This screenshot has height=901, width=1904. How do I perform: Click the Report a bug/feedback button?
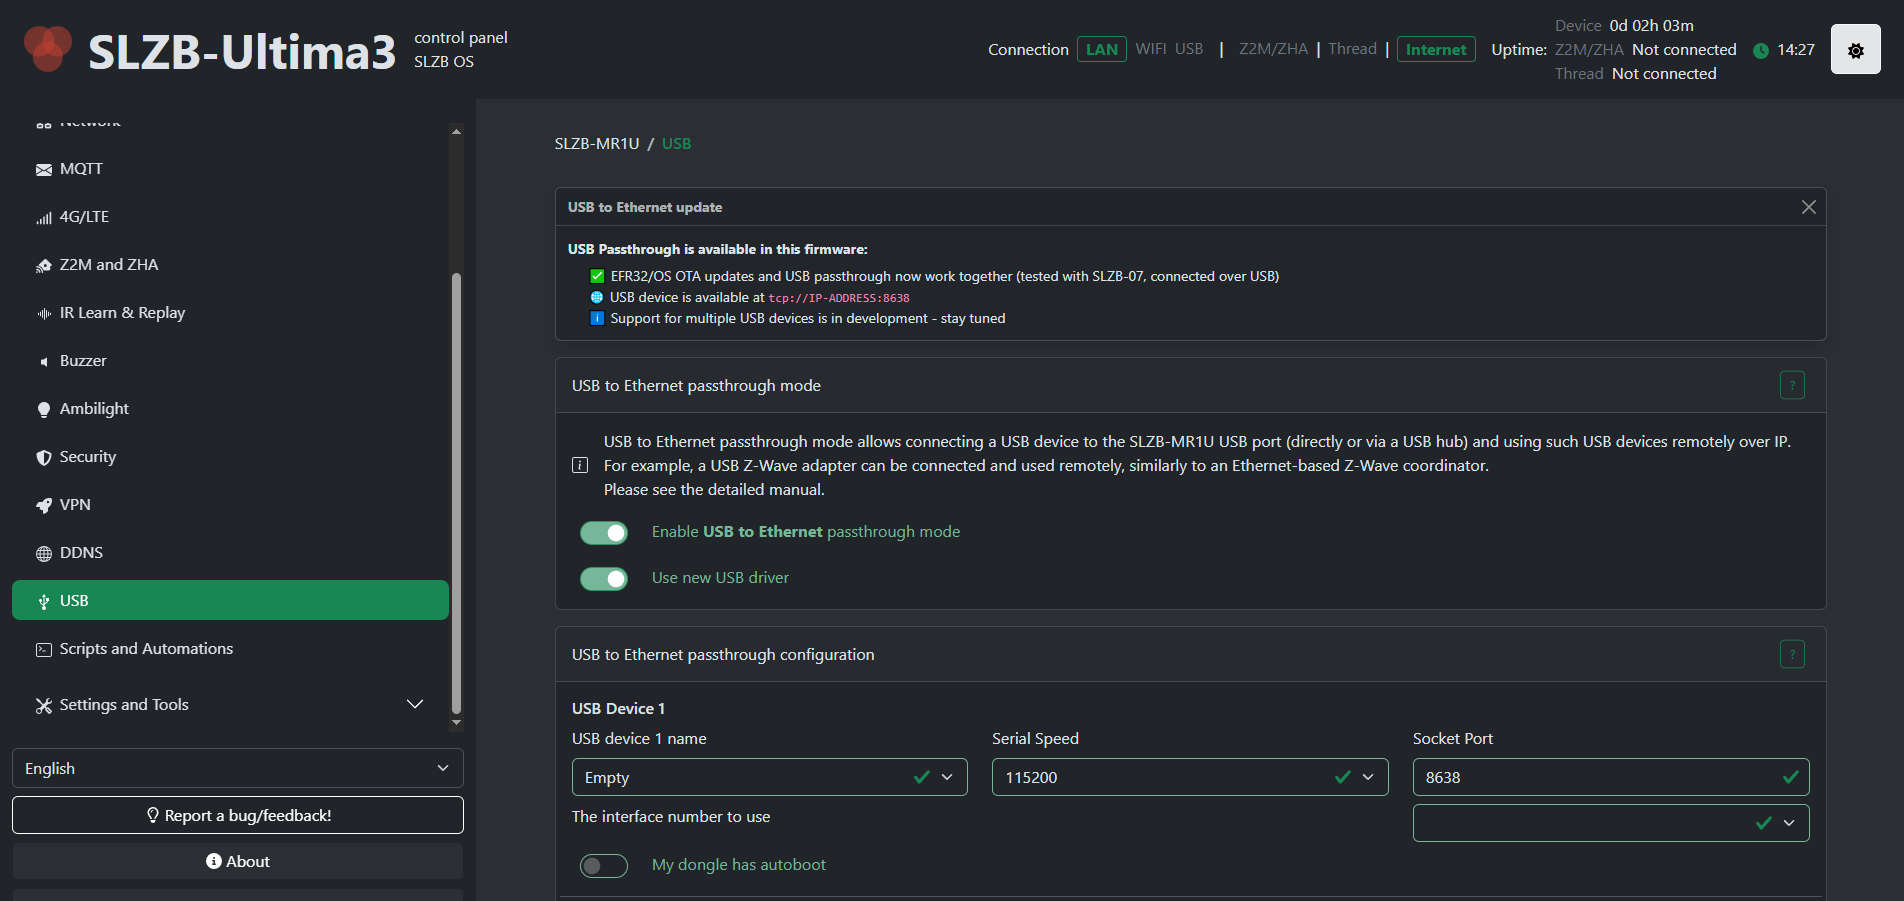(x=238, y=815)
